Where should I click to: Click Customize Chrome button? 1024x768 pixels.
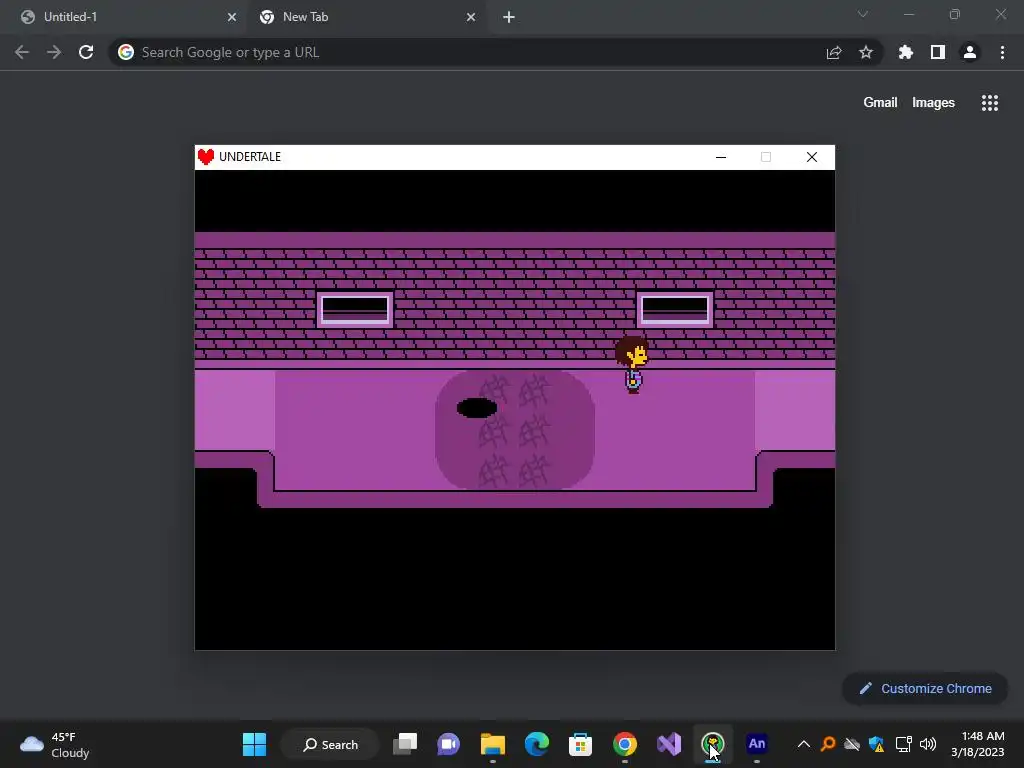point(925,688)
